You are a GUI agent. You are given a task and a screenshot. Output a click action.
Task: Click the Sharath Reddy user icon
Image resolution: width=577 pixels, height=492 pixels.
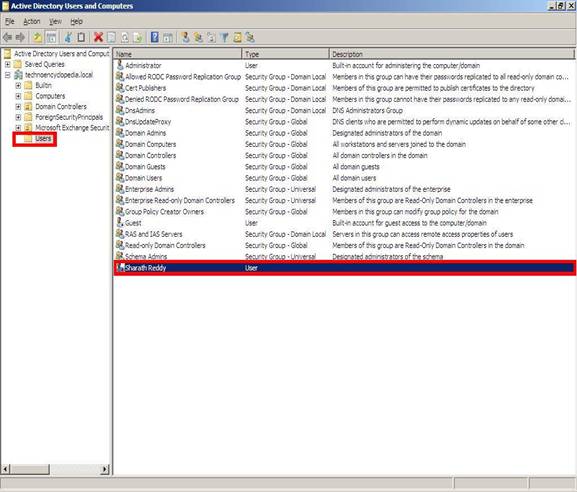point(120,268)
